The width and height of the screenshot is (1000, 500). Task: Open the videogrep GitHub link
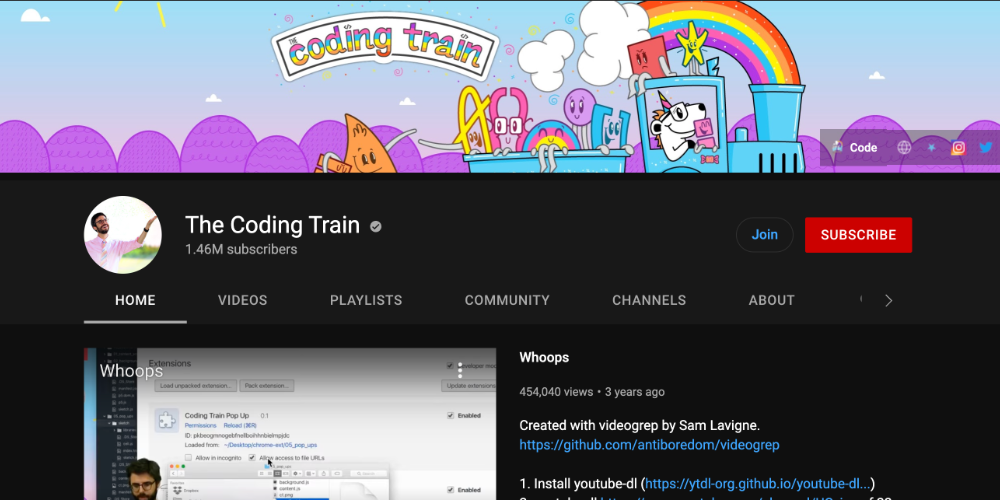coord(649,445)
